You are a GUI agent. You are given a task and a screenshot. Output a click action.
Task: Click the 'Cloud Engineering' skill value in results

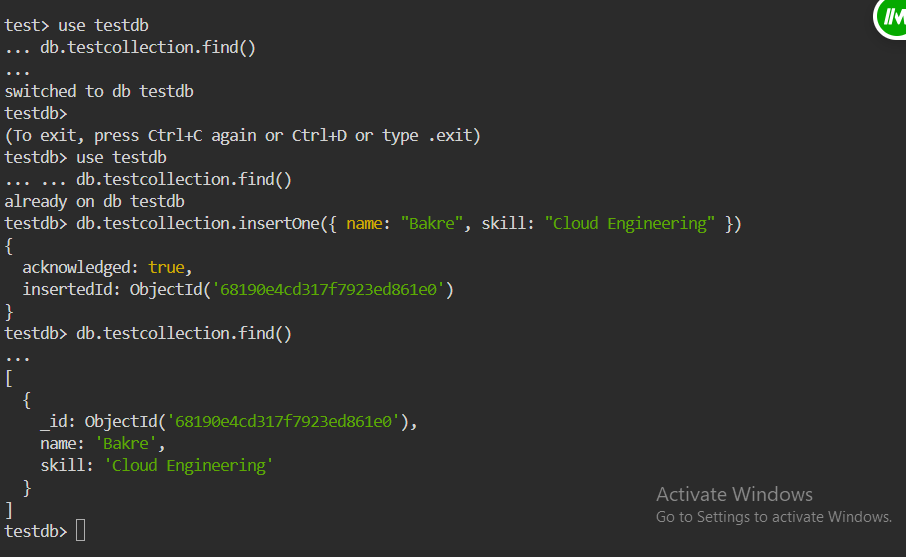tap(188, 465)
